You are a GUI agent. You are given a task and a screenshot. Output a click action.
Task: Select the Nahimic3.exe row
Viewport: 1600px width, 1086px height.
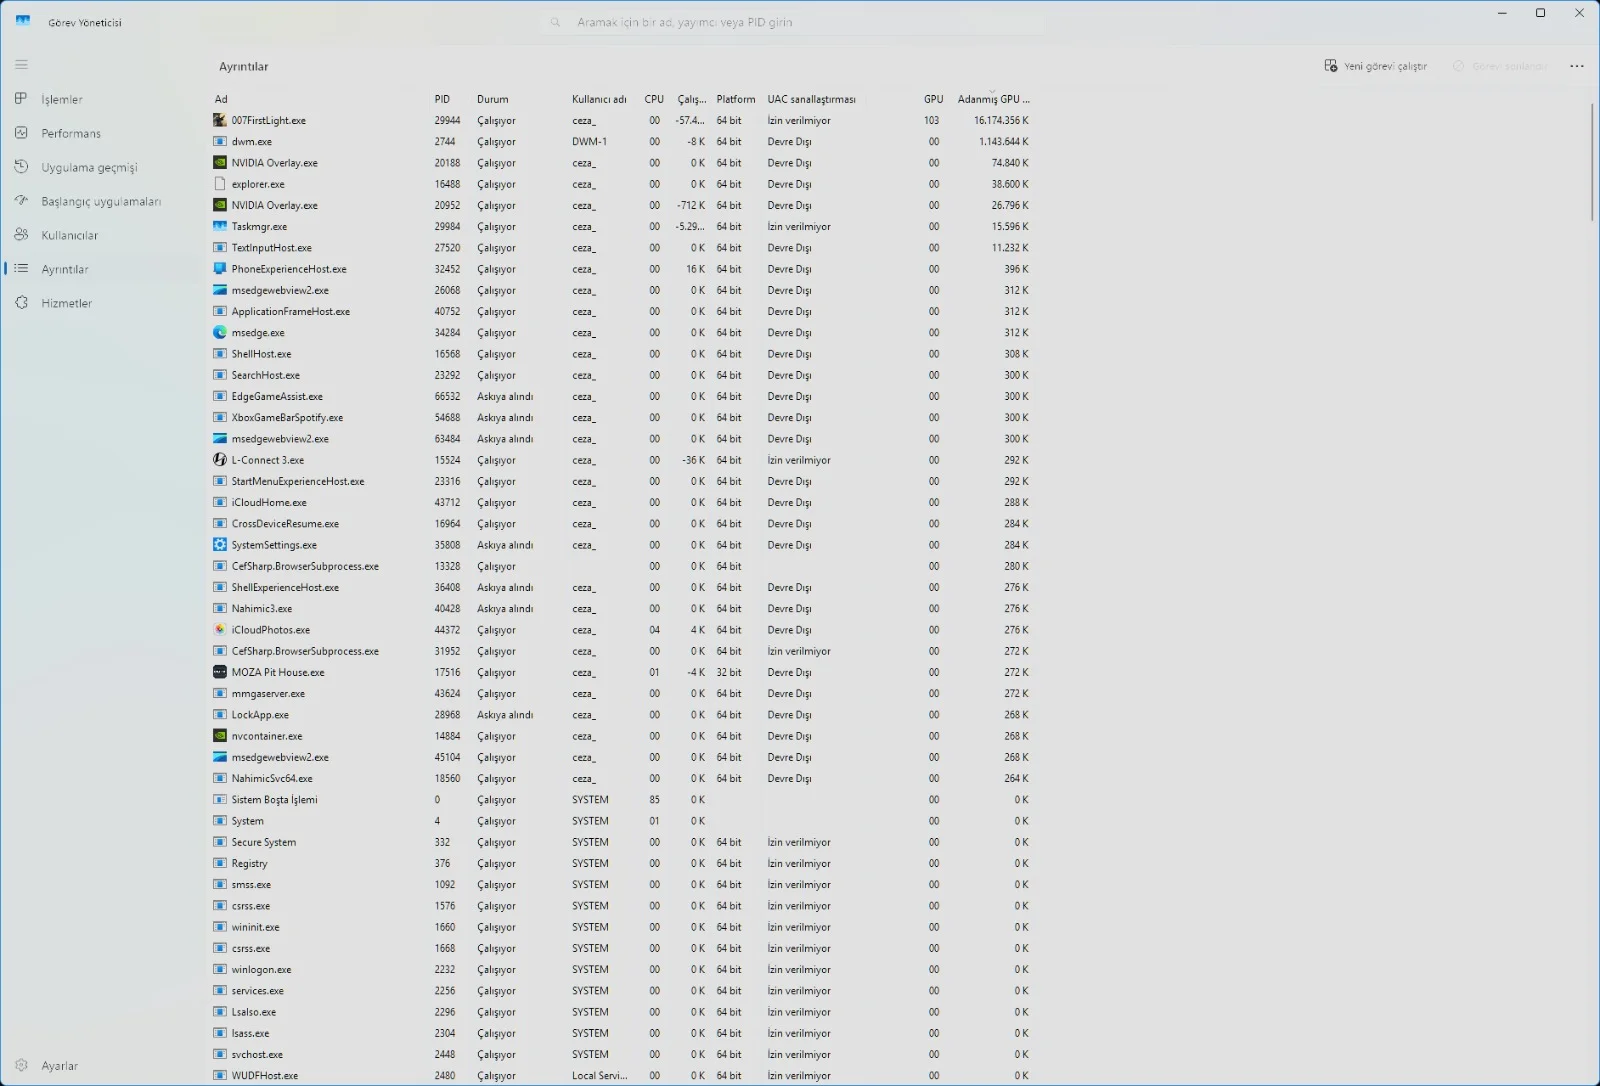[x=622, y=609]
